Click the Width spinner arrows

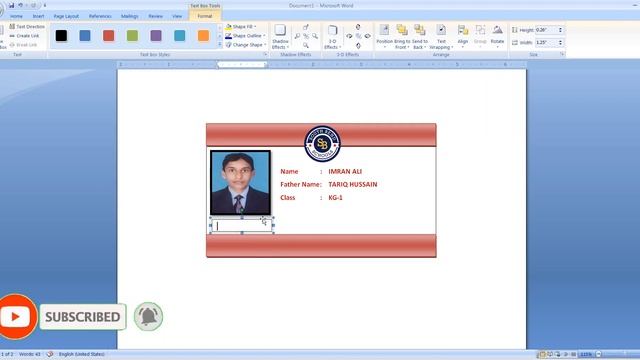tap(560, 42)
